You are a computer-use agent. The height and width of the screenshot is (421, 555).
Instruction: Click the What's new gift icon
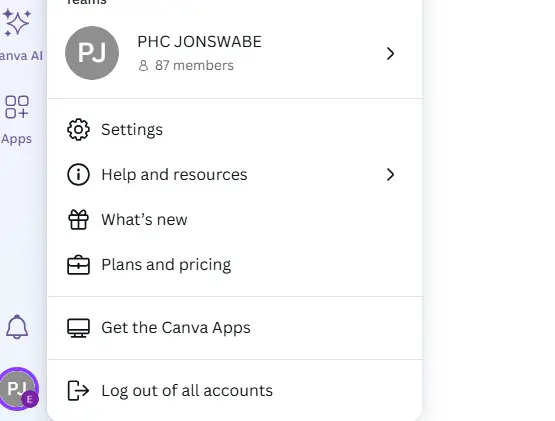click(78, 220)
